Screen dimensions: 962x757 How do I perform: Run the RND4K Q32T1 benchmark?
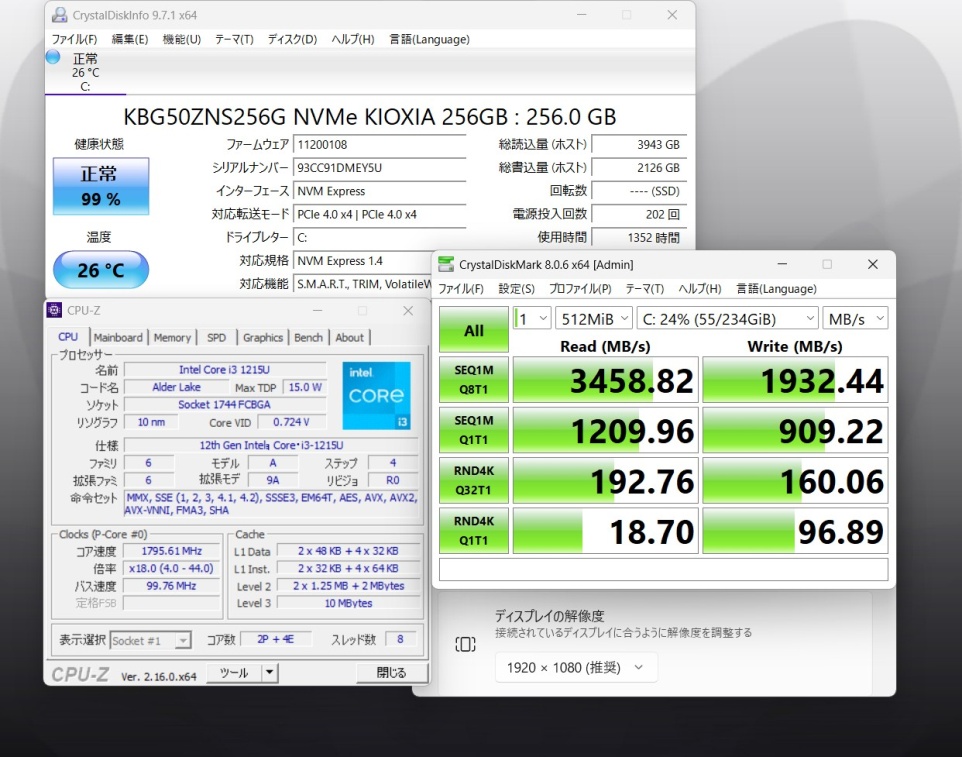pos(474,480)
